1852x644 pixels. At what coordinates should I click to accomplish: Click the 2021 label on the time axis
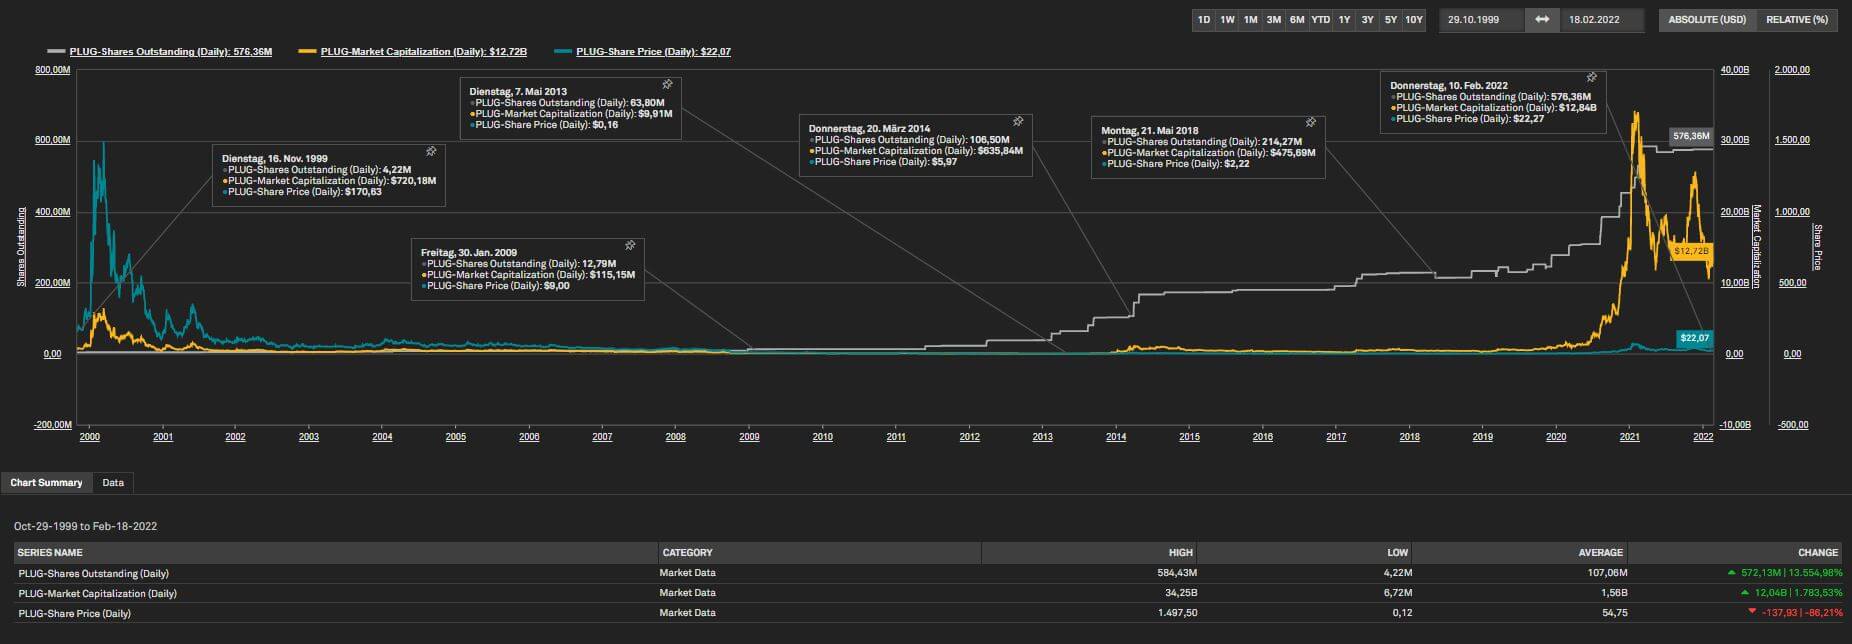[1630, 437]
